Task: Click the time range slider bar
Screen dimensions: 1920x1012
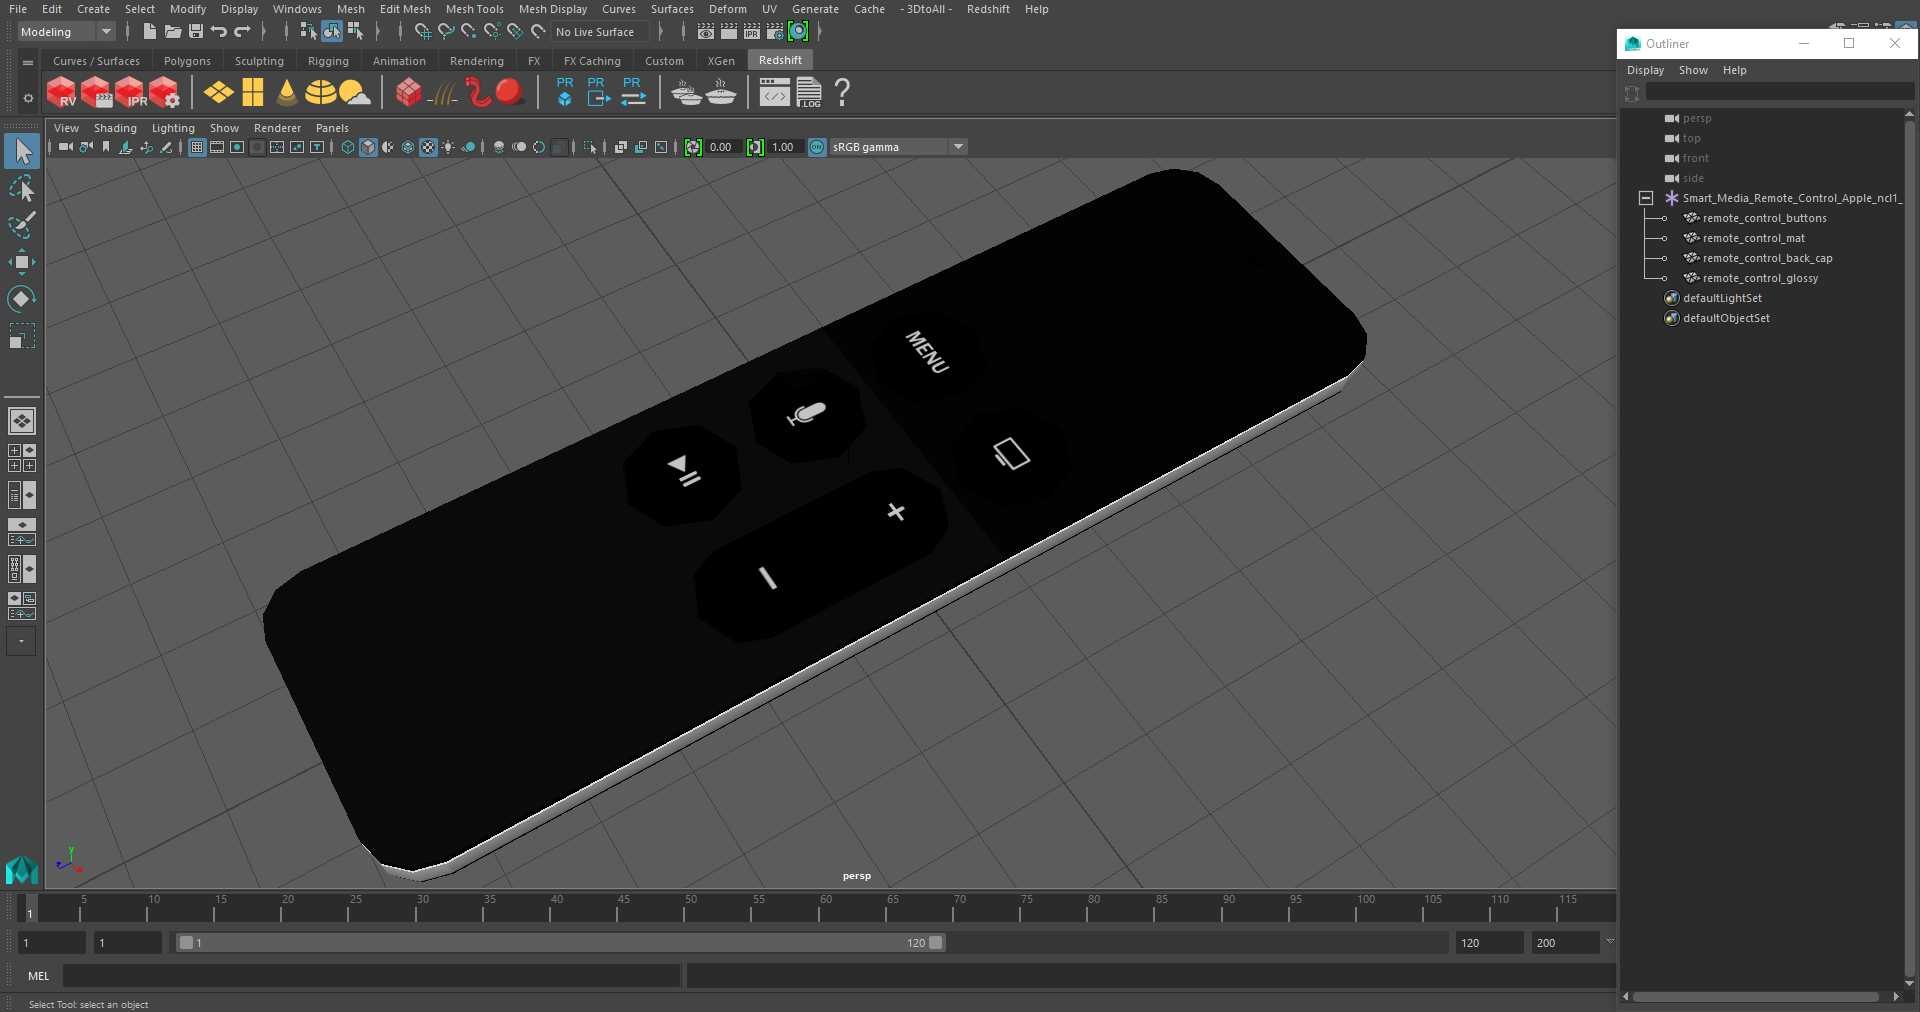Action: coord(560,943)
